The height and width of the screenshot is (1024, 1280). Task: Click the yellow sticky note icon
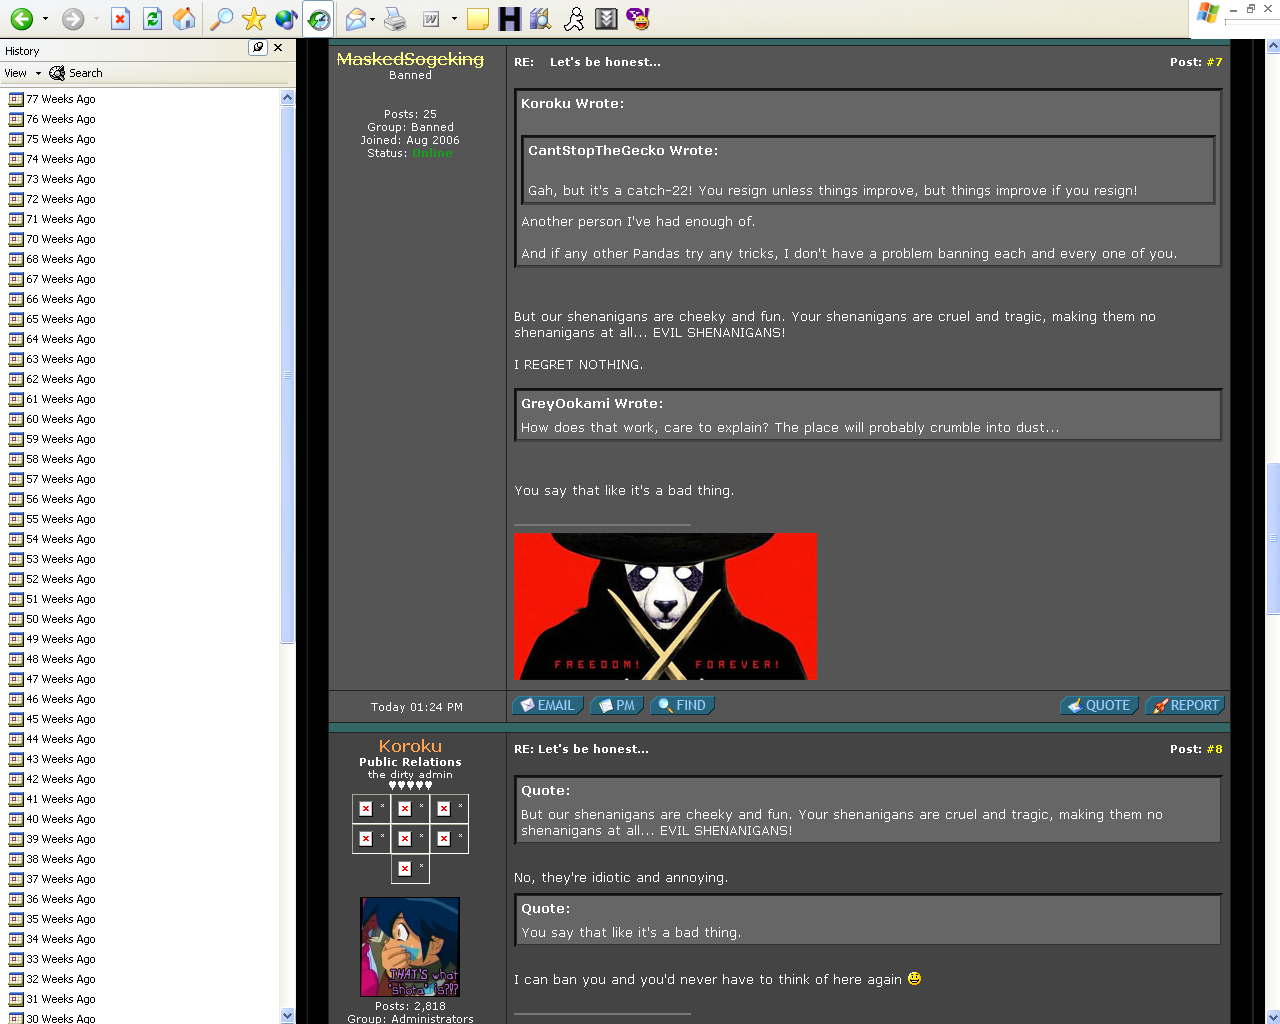478,19
